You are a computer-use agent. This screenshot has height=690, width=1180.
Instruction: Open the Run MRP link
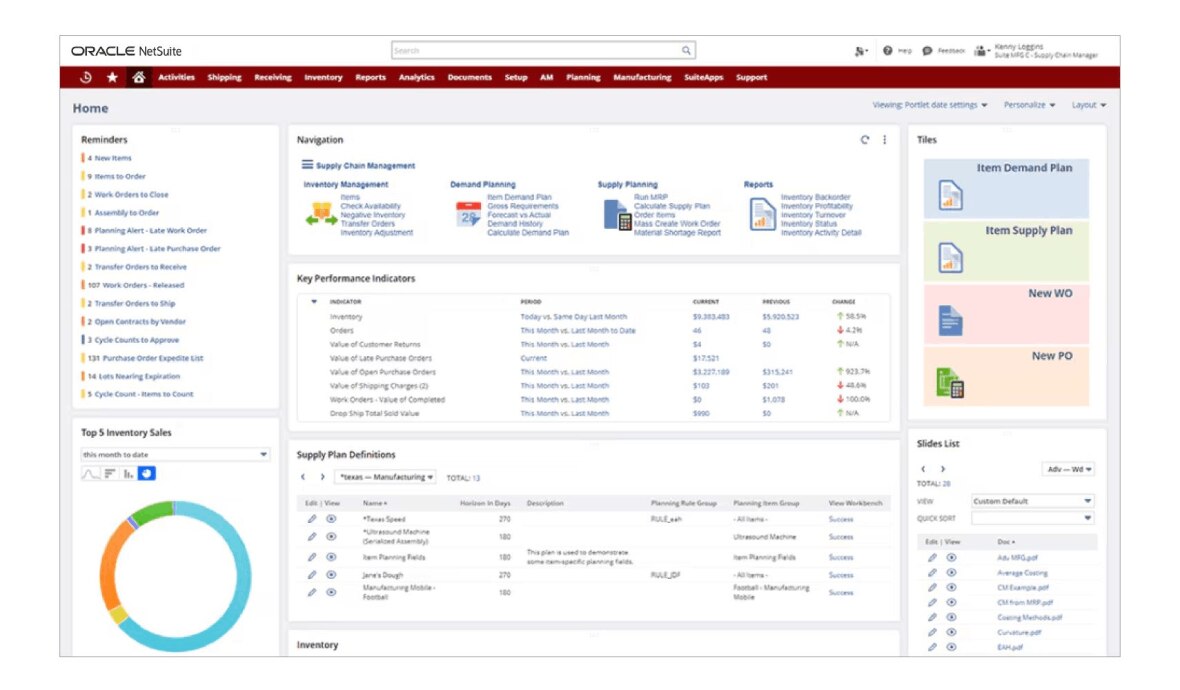tap(651, 197)
